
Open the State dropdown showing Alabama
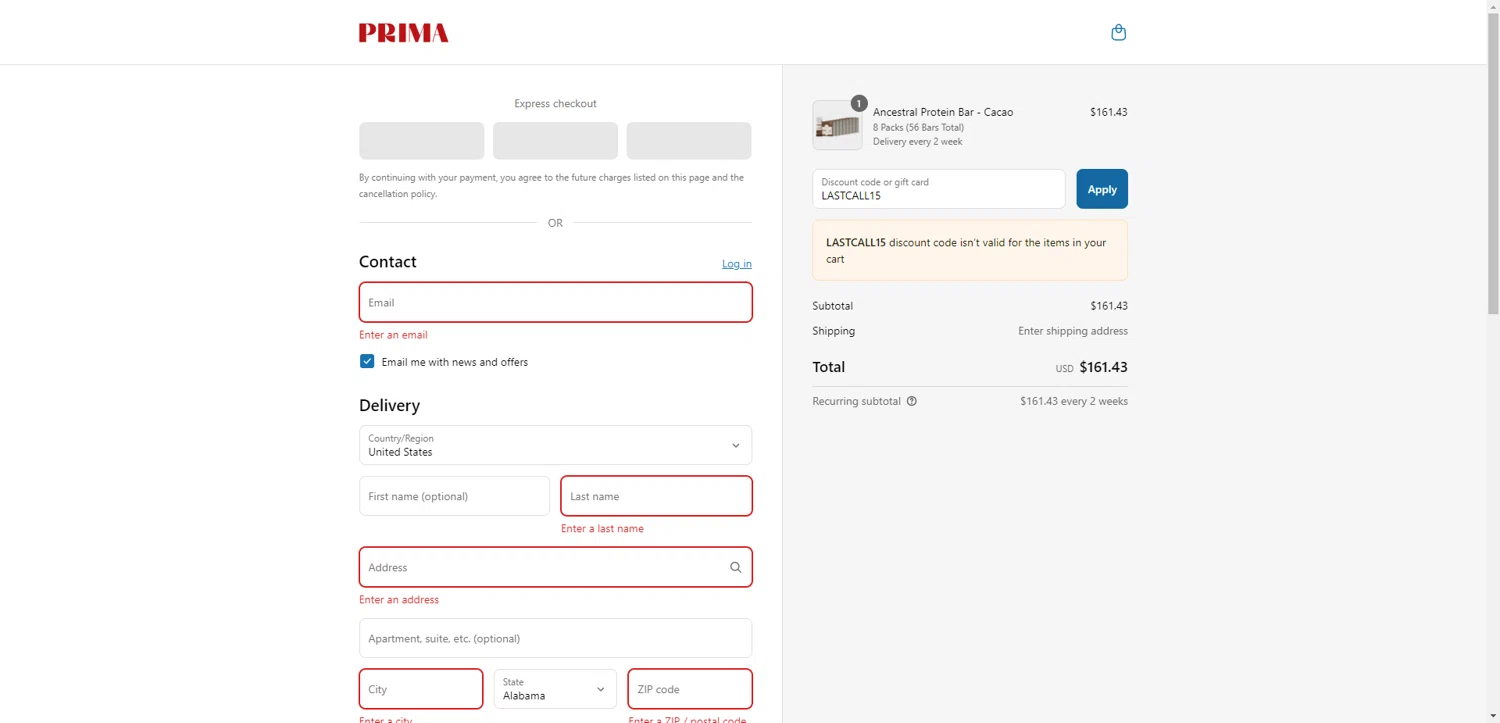pyautogui.click(x=555, y=689)
